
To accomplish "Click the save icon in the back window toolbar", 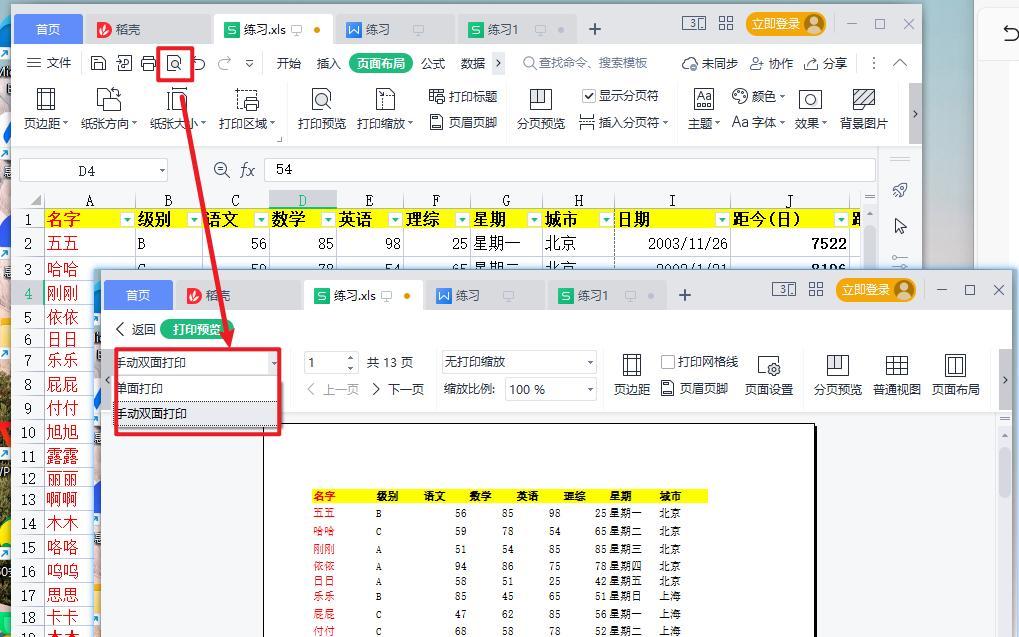I will pyautogui.click(x=98, y=63).
